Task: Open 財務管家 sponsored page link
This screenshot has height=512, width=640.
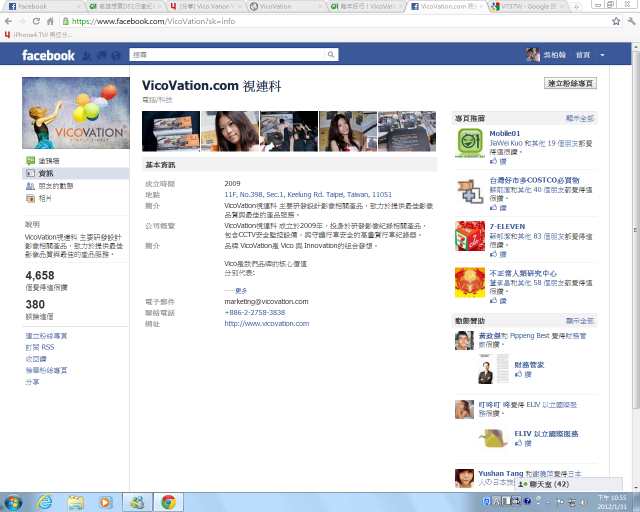Action: point(529,365)
